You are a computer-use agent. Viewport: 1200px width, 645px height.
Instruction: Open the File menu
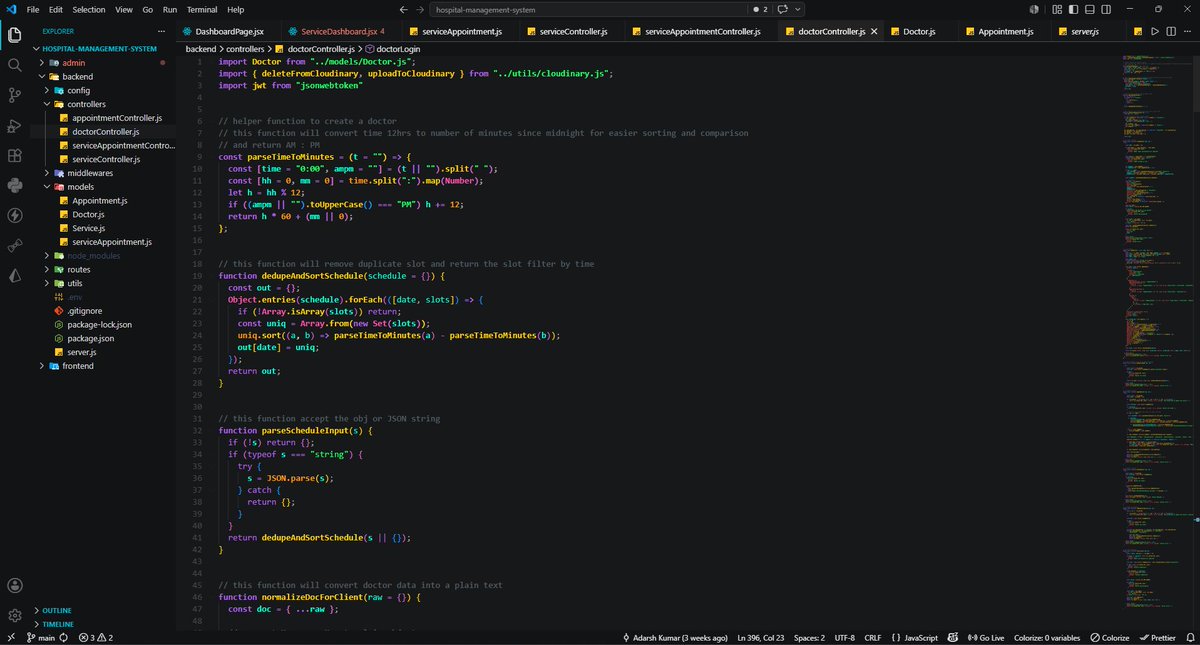[x=33, y=9]
